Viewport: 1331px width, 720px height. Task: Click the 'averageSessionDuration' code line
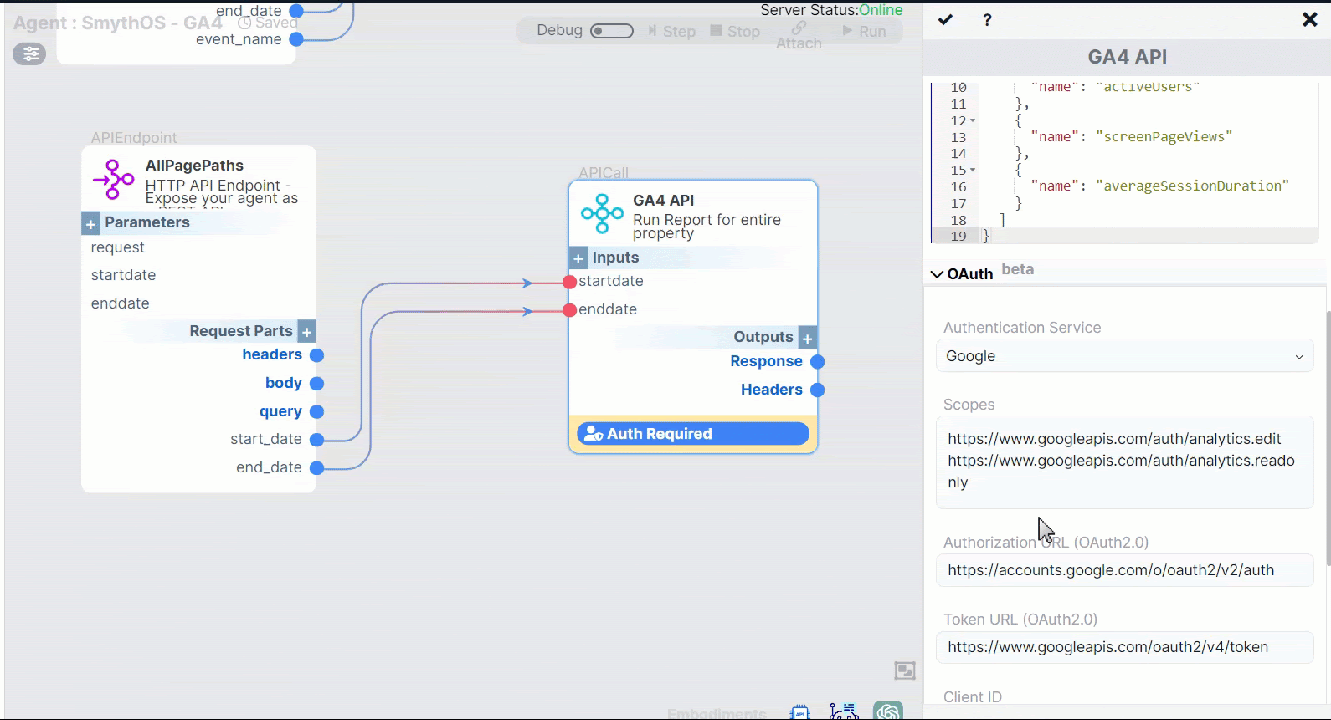tap(1160, 186)
